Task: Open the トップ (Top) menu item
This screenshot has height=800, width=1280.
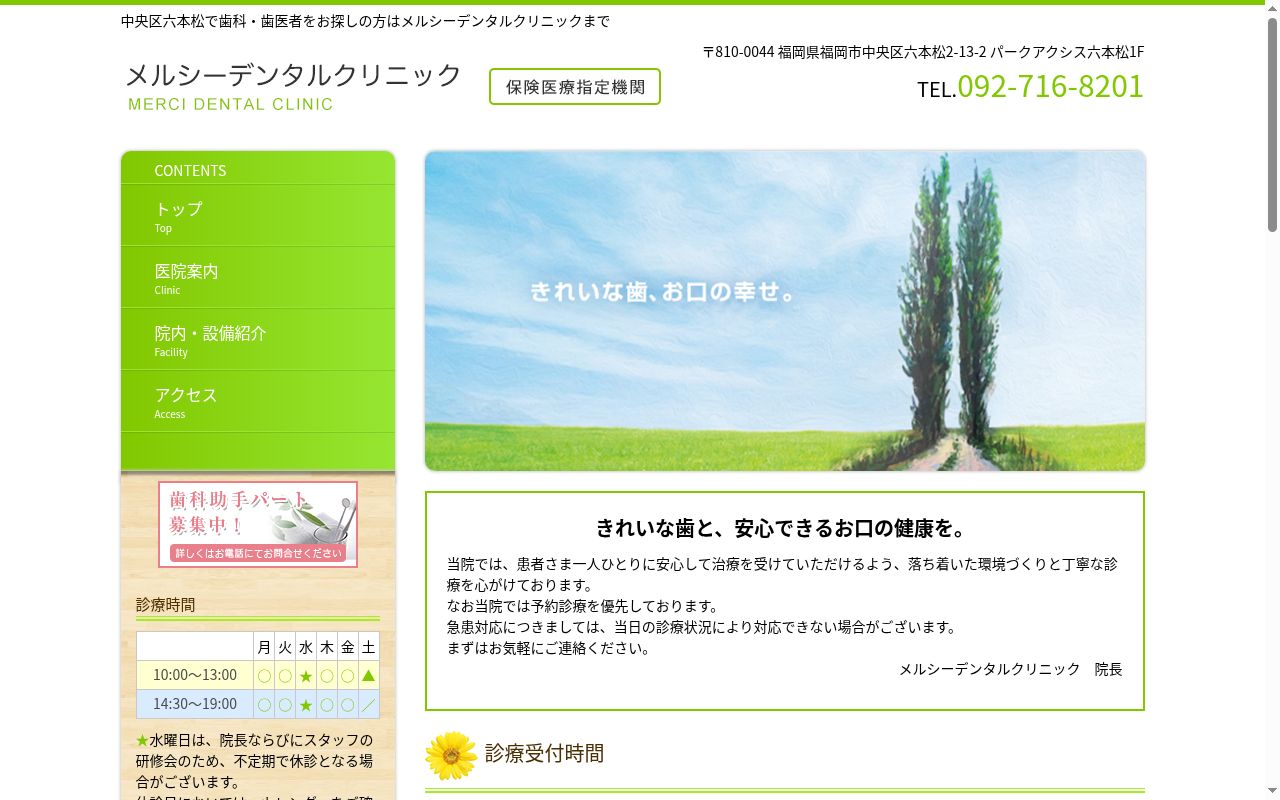Action: coord(258,216)
